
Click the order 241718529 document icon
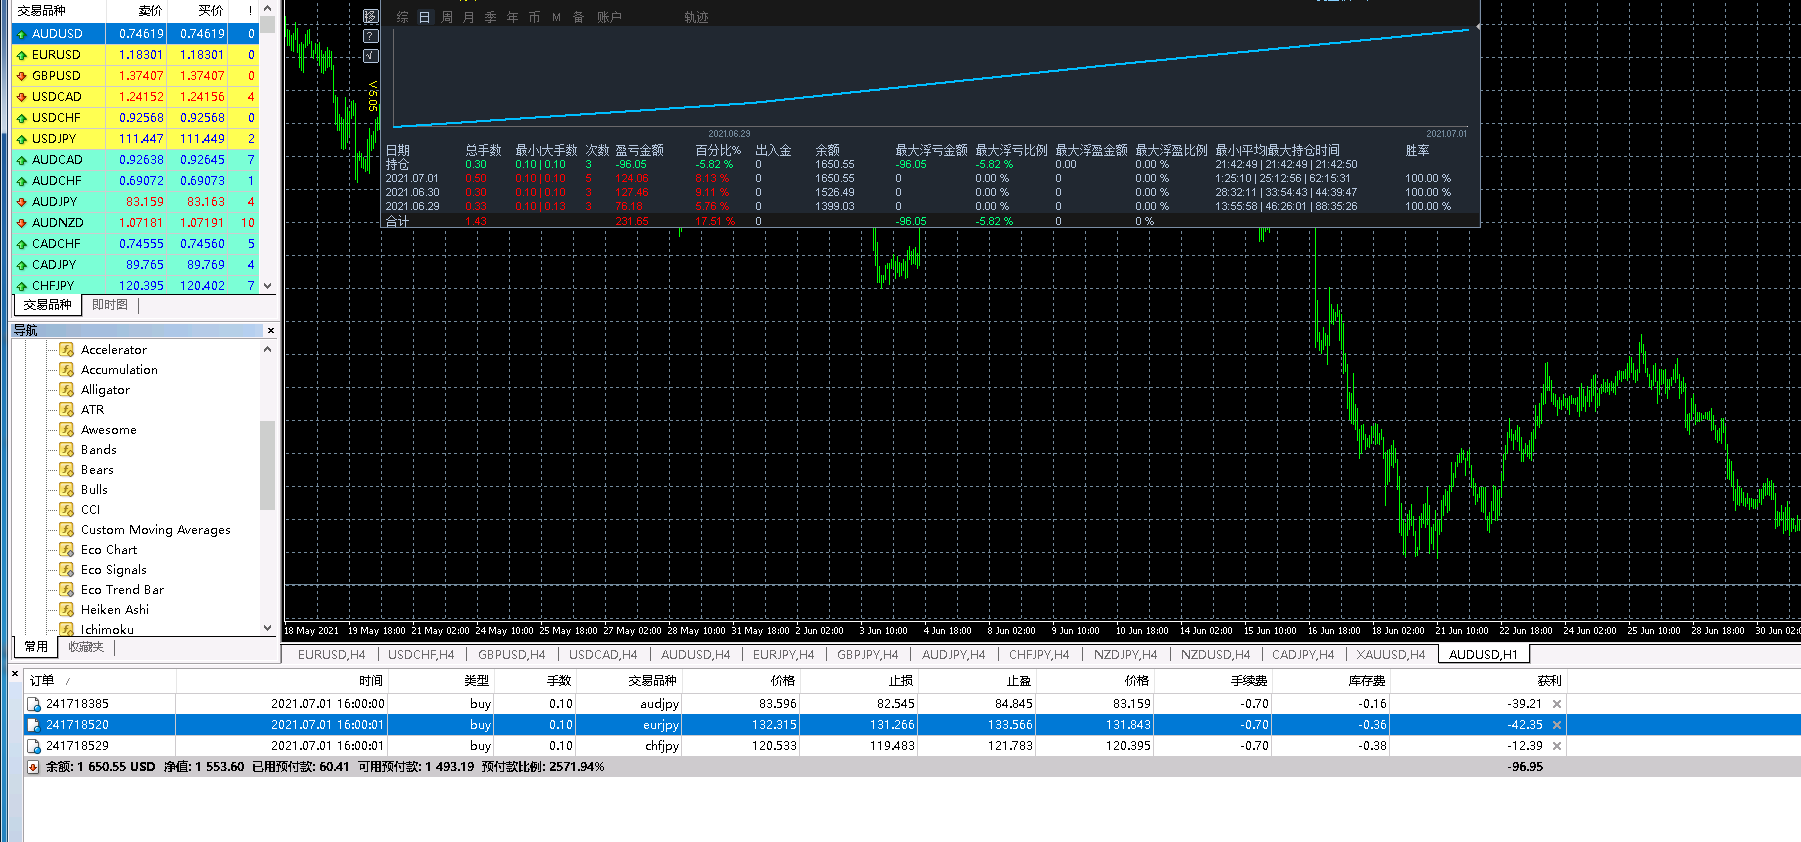pyautogui.click(x=34, y=746)
